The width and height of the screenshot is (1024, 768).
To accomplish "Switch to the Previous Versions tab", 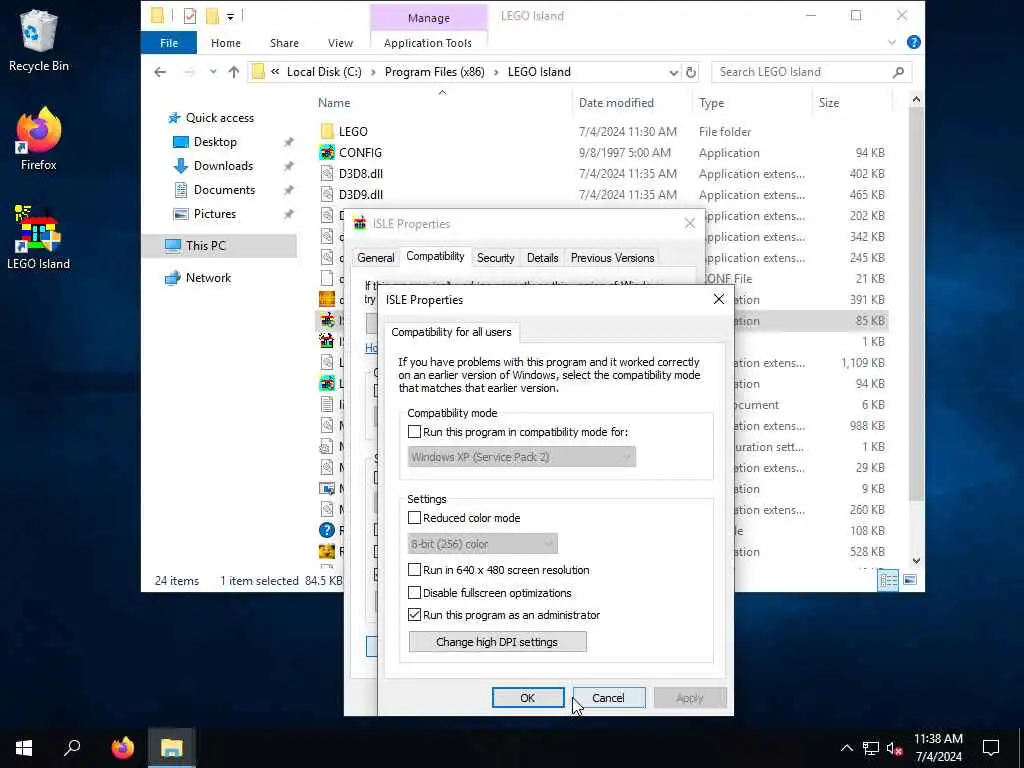I will (x=612, y=258).
